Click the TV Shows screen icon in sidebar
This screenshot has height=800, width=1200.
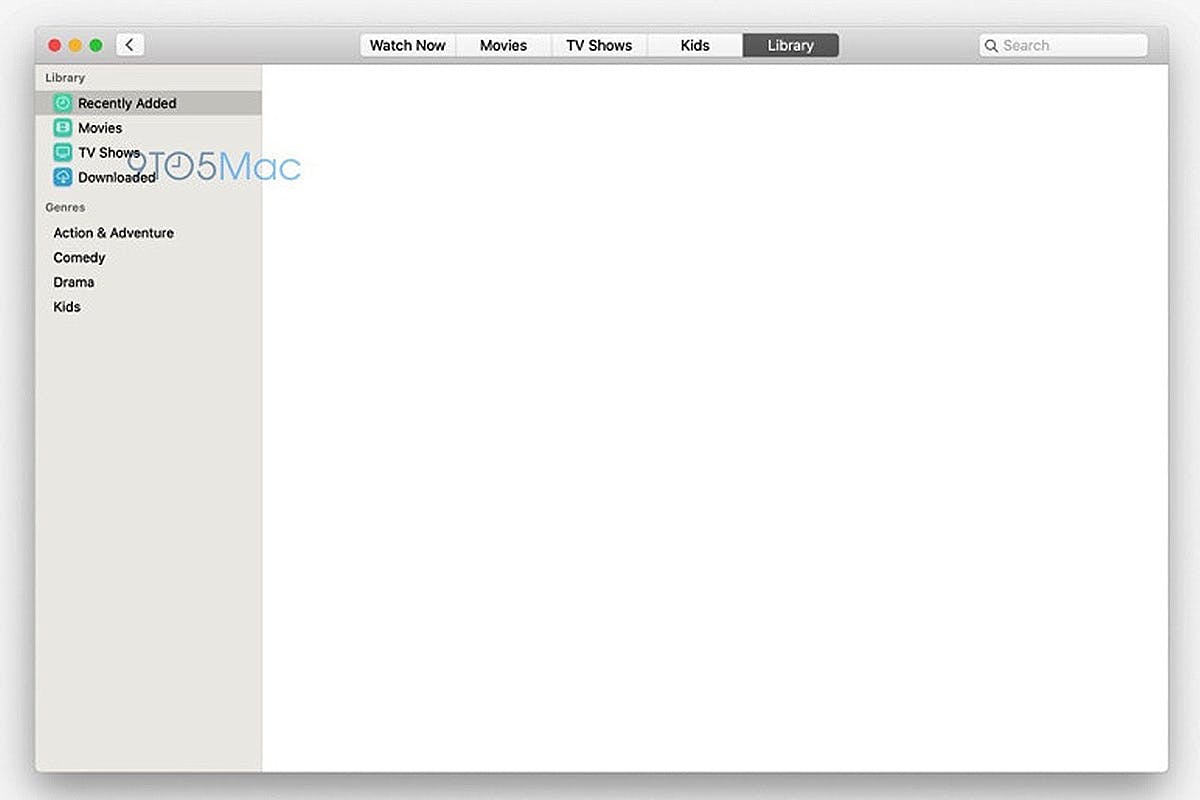coord(63,153)
